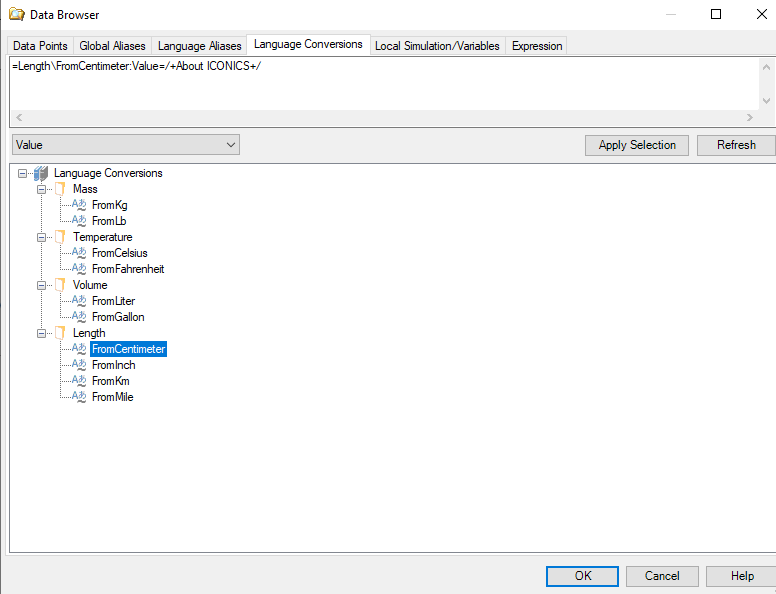Click the FromLiter conversion icon
The height and width of the screenshot is (594, 776).
pyautogui.click(x=80, y=301)
